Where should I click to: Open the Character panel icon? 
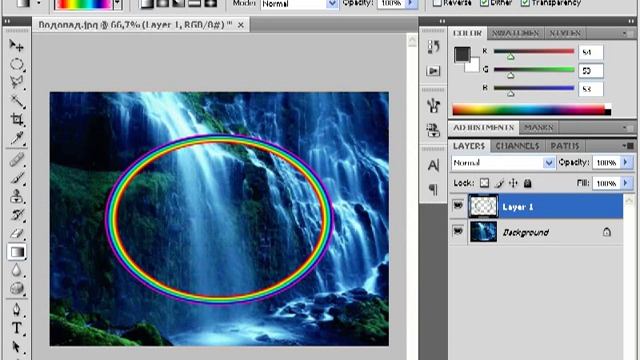tap(433, 165)
